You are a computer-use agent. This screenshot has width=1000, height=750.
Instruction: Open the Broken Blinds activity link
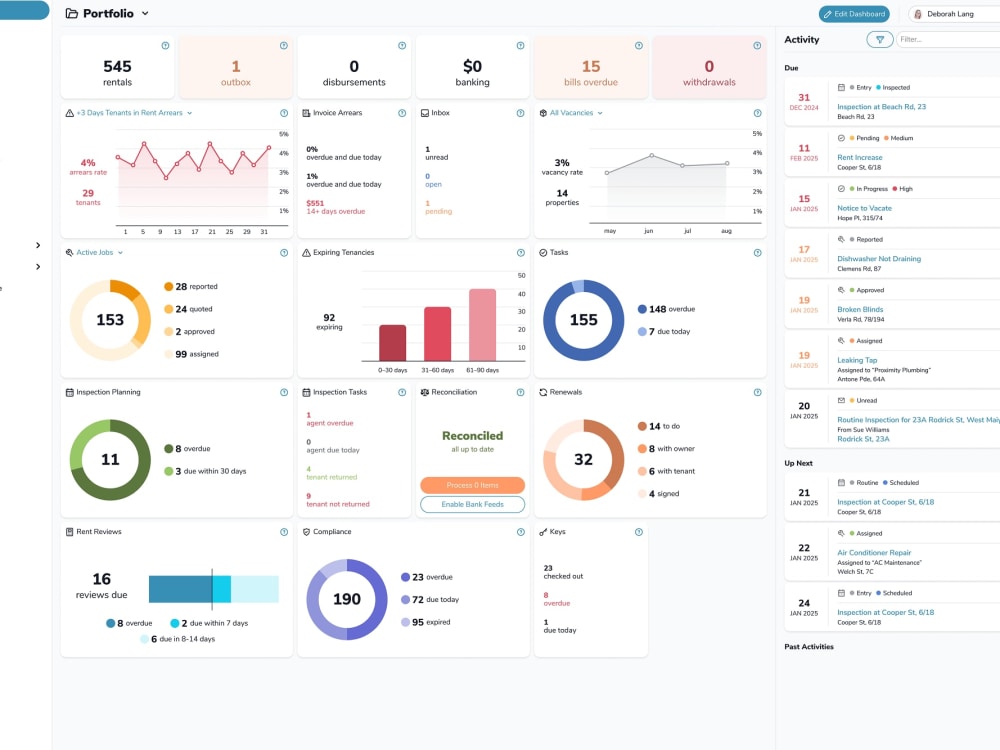click(860, 309)
